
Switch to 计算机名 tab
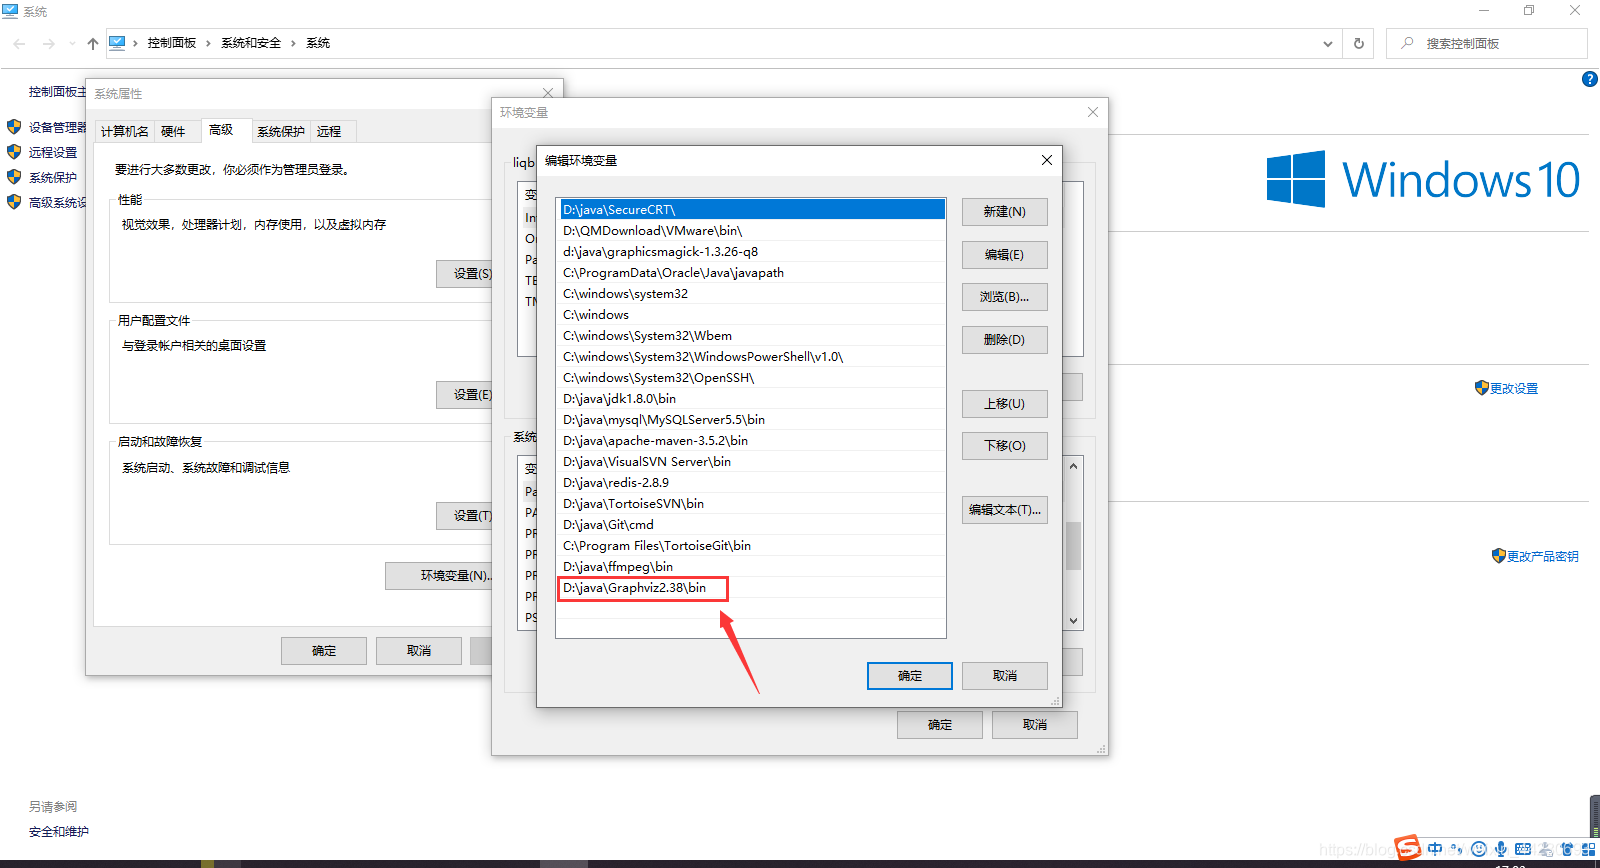click(125, 131)
